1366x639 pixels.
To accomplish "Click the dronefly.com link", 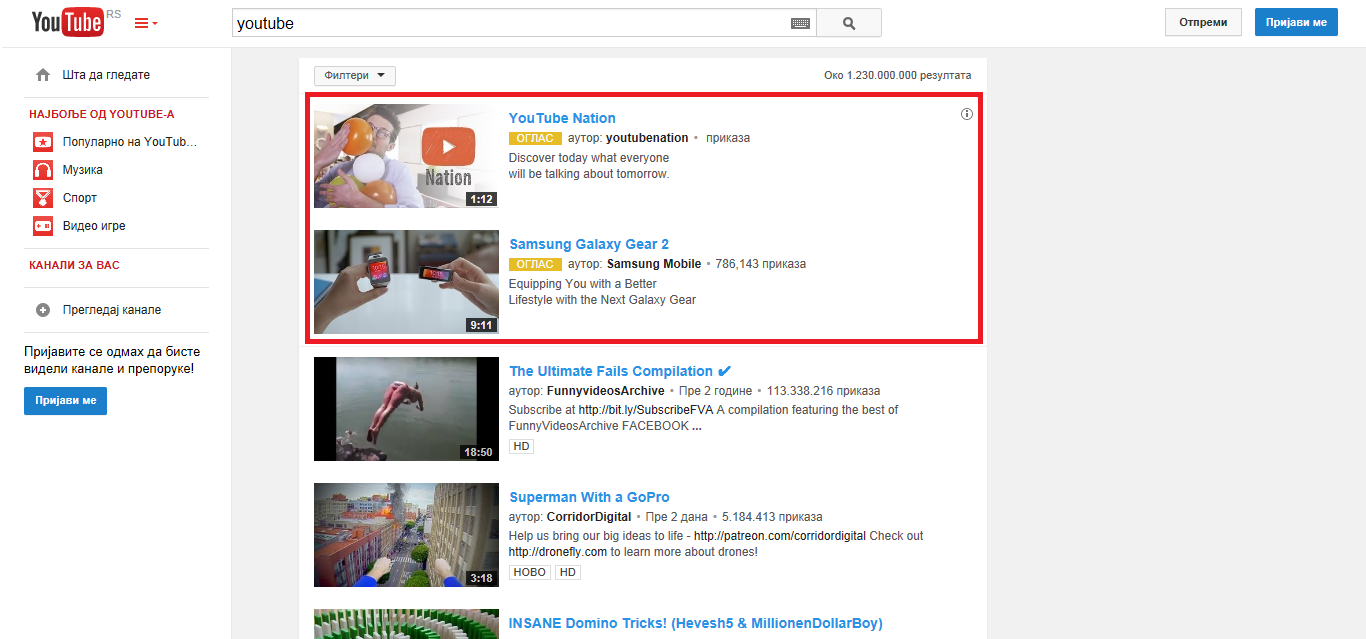I will tap(558, 552).
